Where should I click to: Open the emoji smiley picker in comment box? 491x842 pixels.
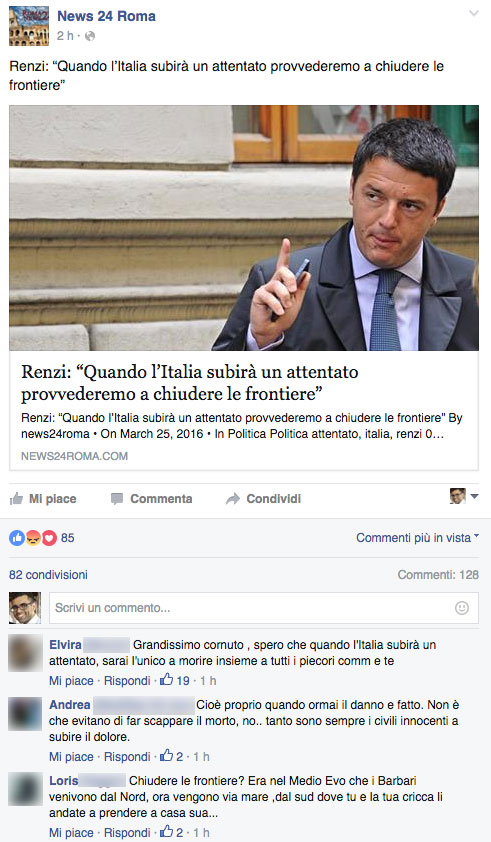pos(462,608)
